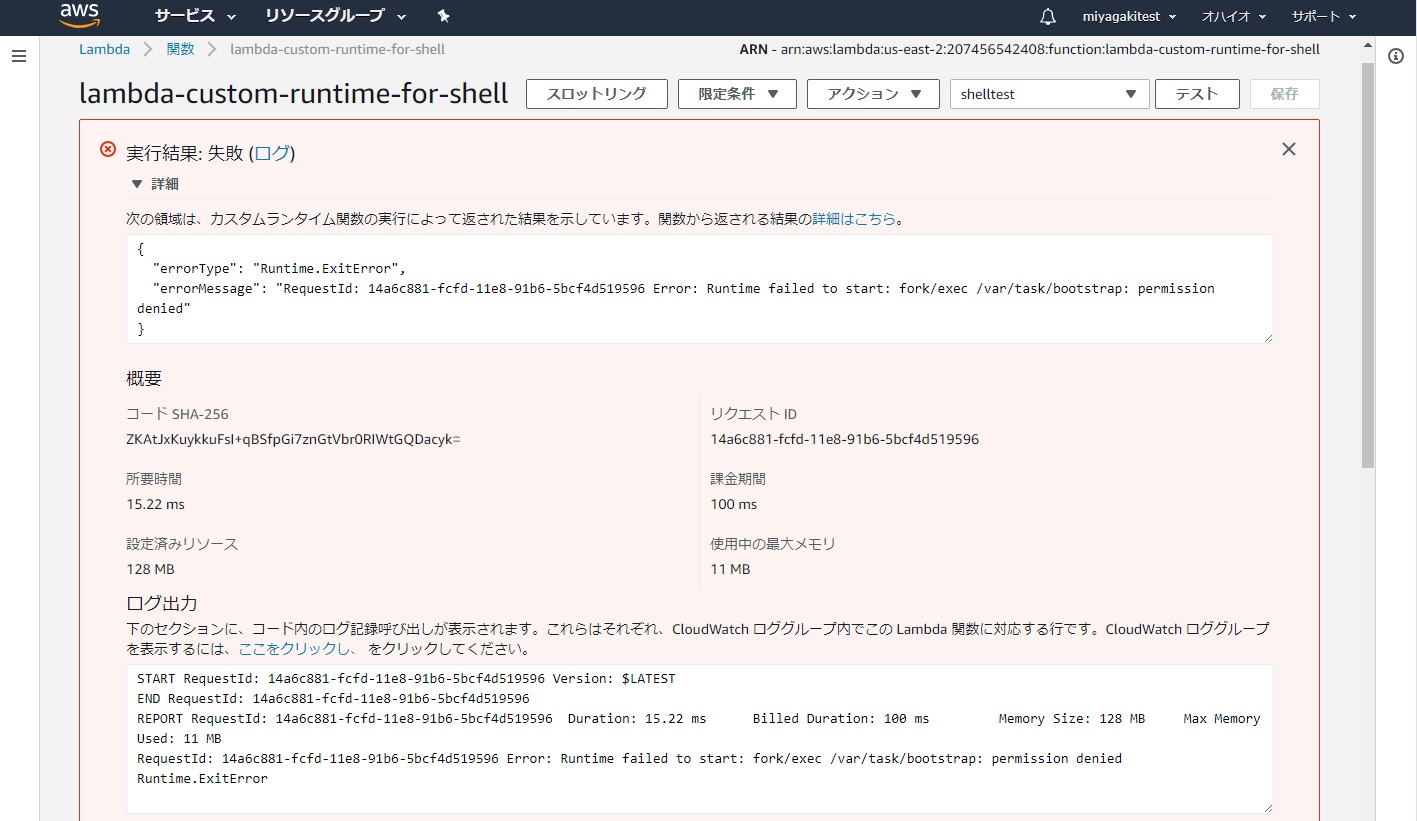This screenshot has height=821, width=1417.
Task: Click the テスト test button
Action: tap(1196, 94)
